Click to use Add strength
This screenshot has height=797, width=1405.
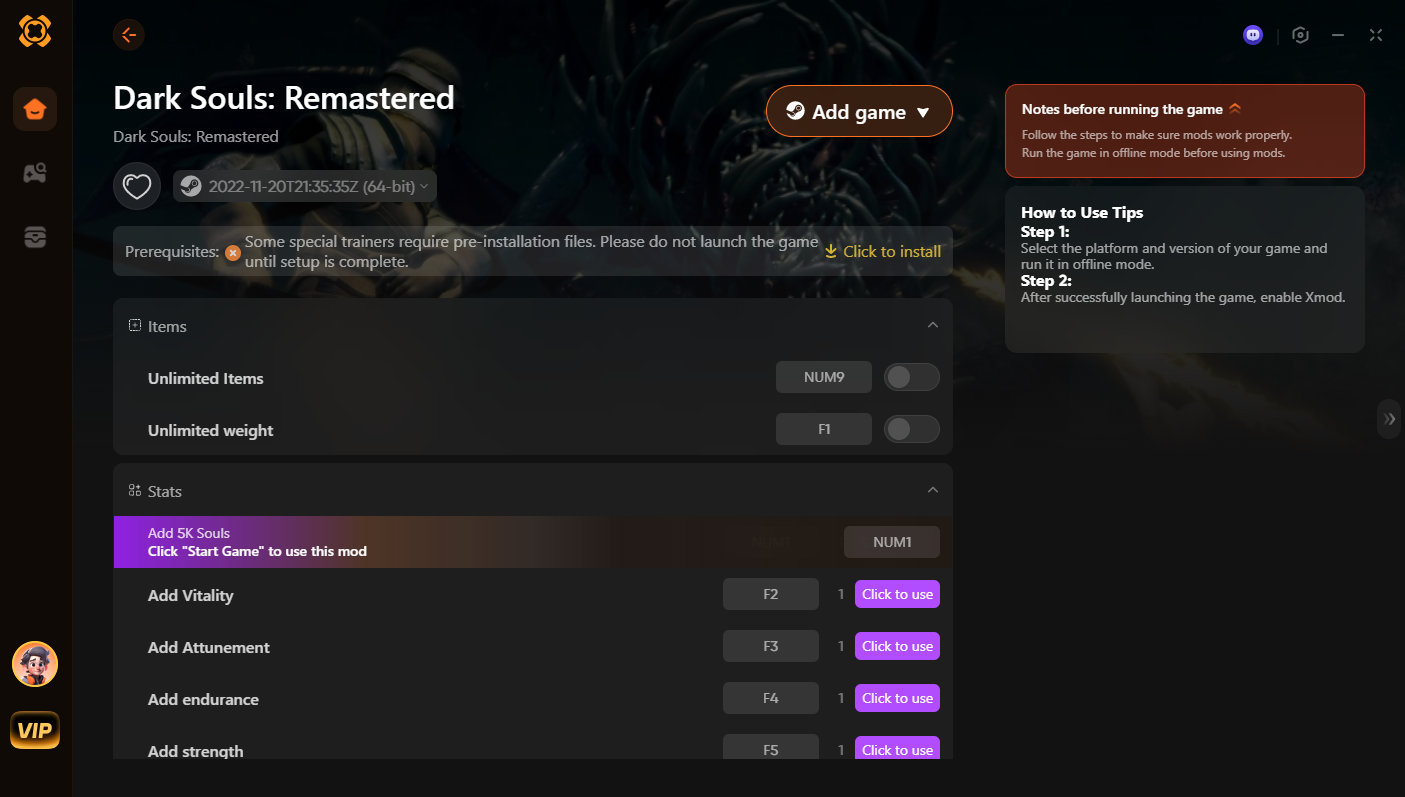[x=897, y=749]
